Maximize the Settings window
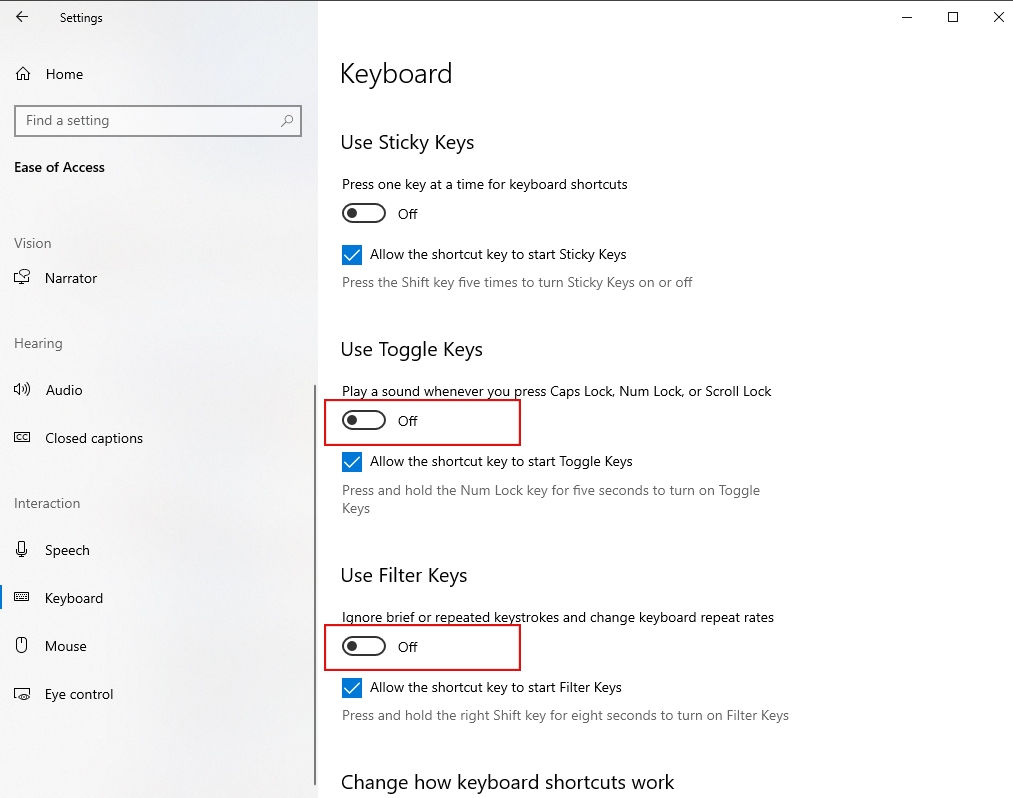The image size is (1013, 798). click(x=953, y=17)
